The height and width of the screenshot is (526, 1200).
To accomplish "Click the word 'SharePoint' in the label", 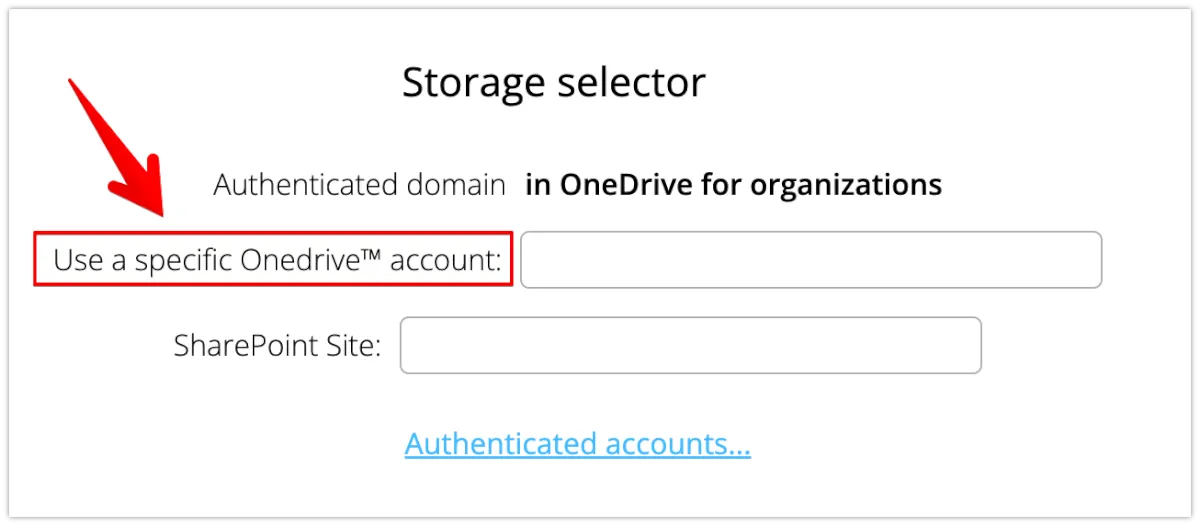I will point(247,346).
